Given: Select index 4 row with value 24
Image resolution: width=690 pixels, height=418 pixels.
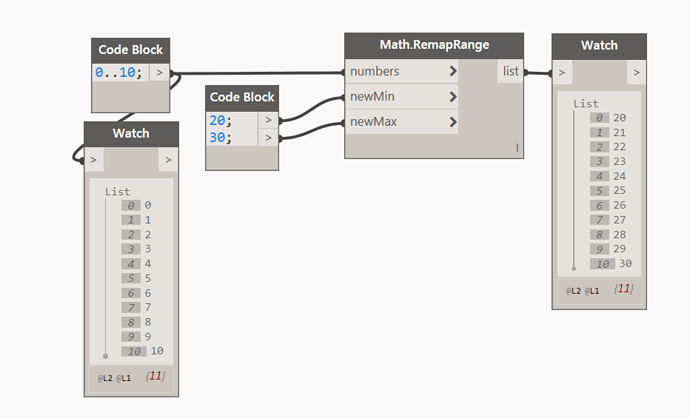Looking at the screenshot, I should click(608, 176).
